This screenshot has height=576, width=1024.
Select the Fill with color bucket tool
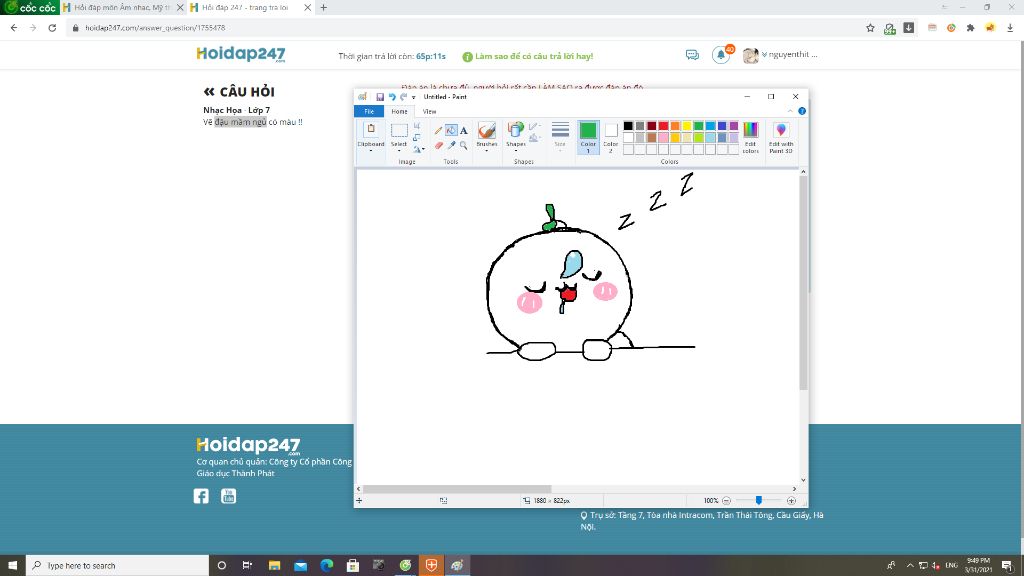pos(451,131)
